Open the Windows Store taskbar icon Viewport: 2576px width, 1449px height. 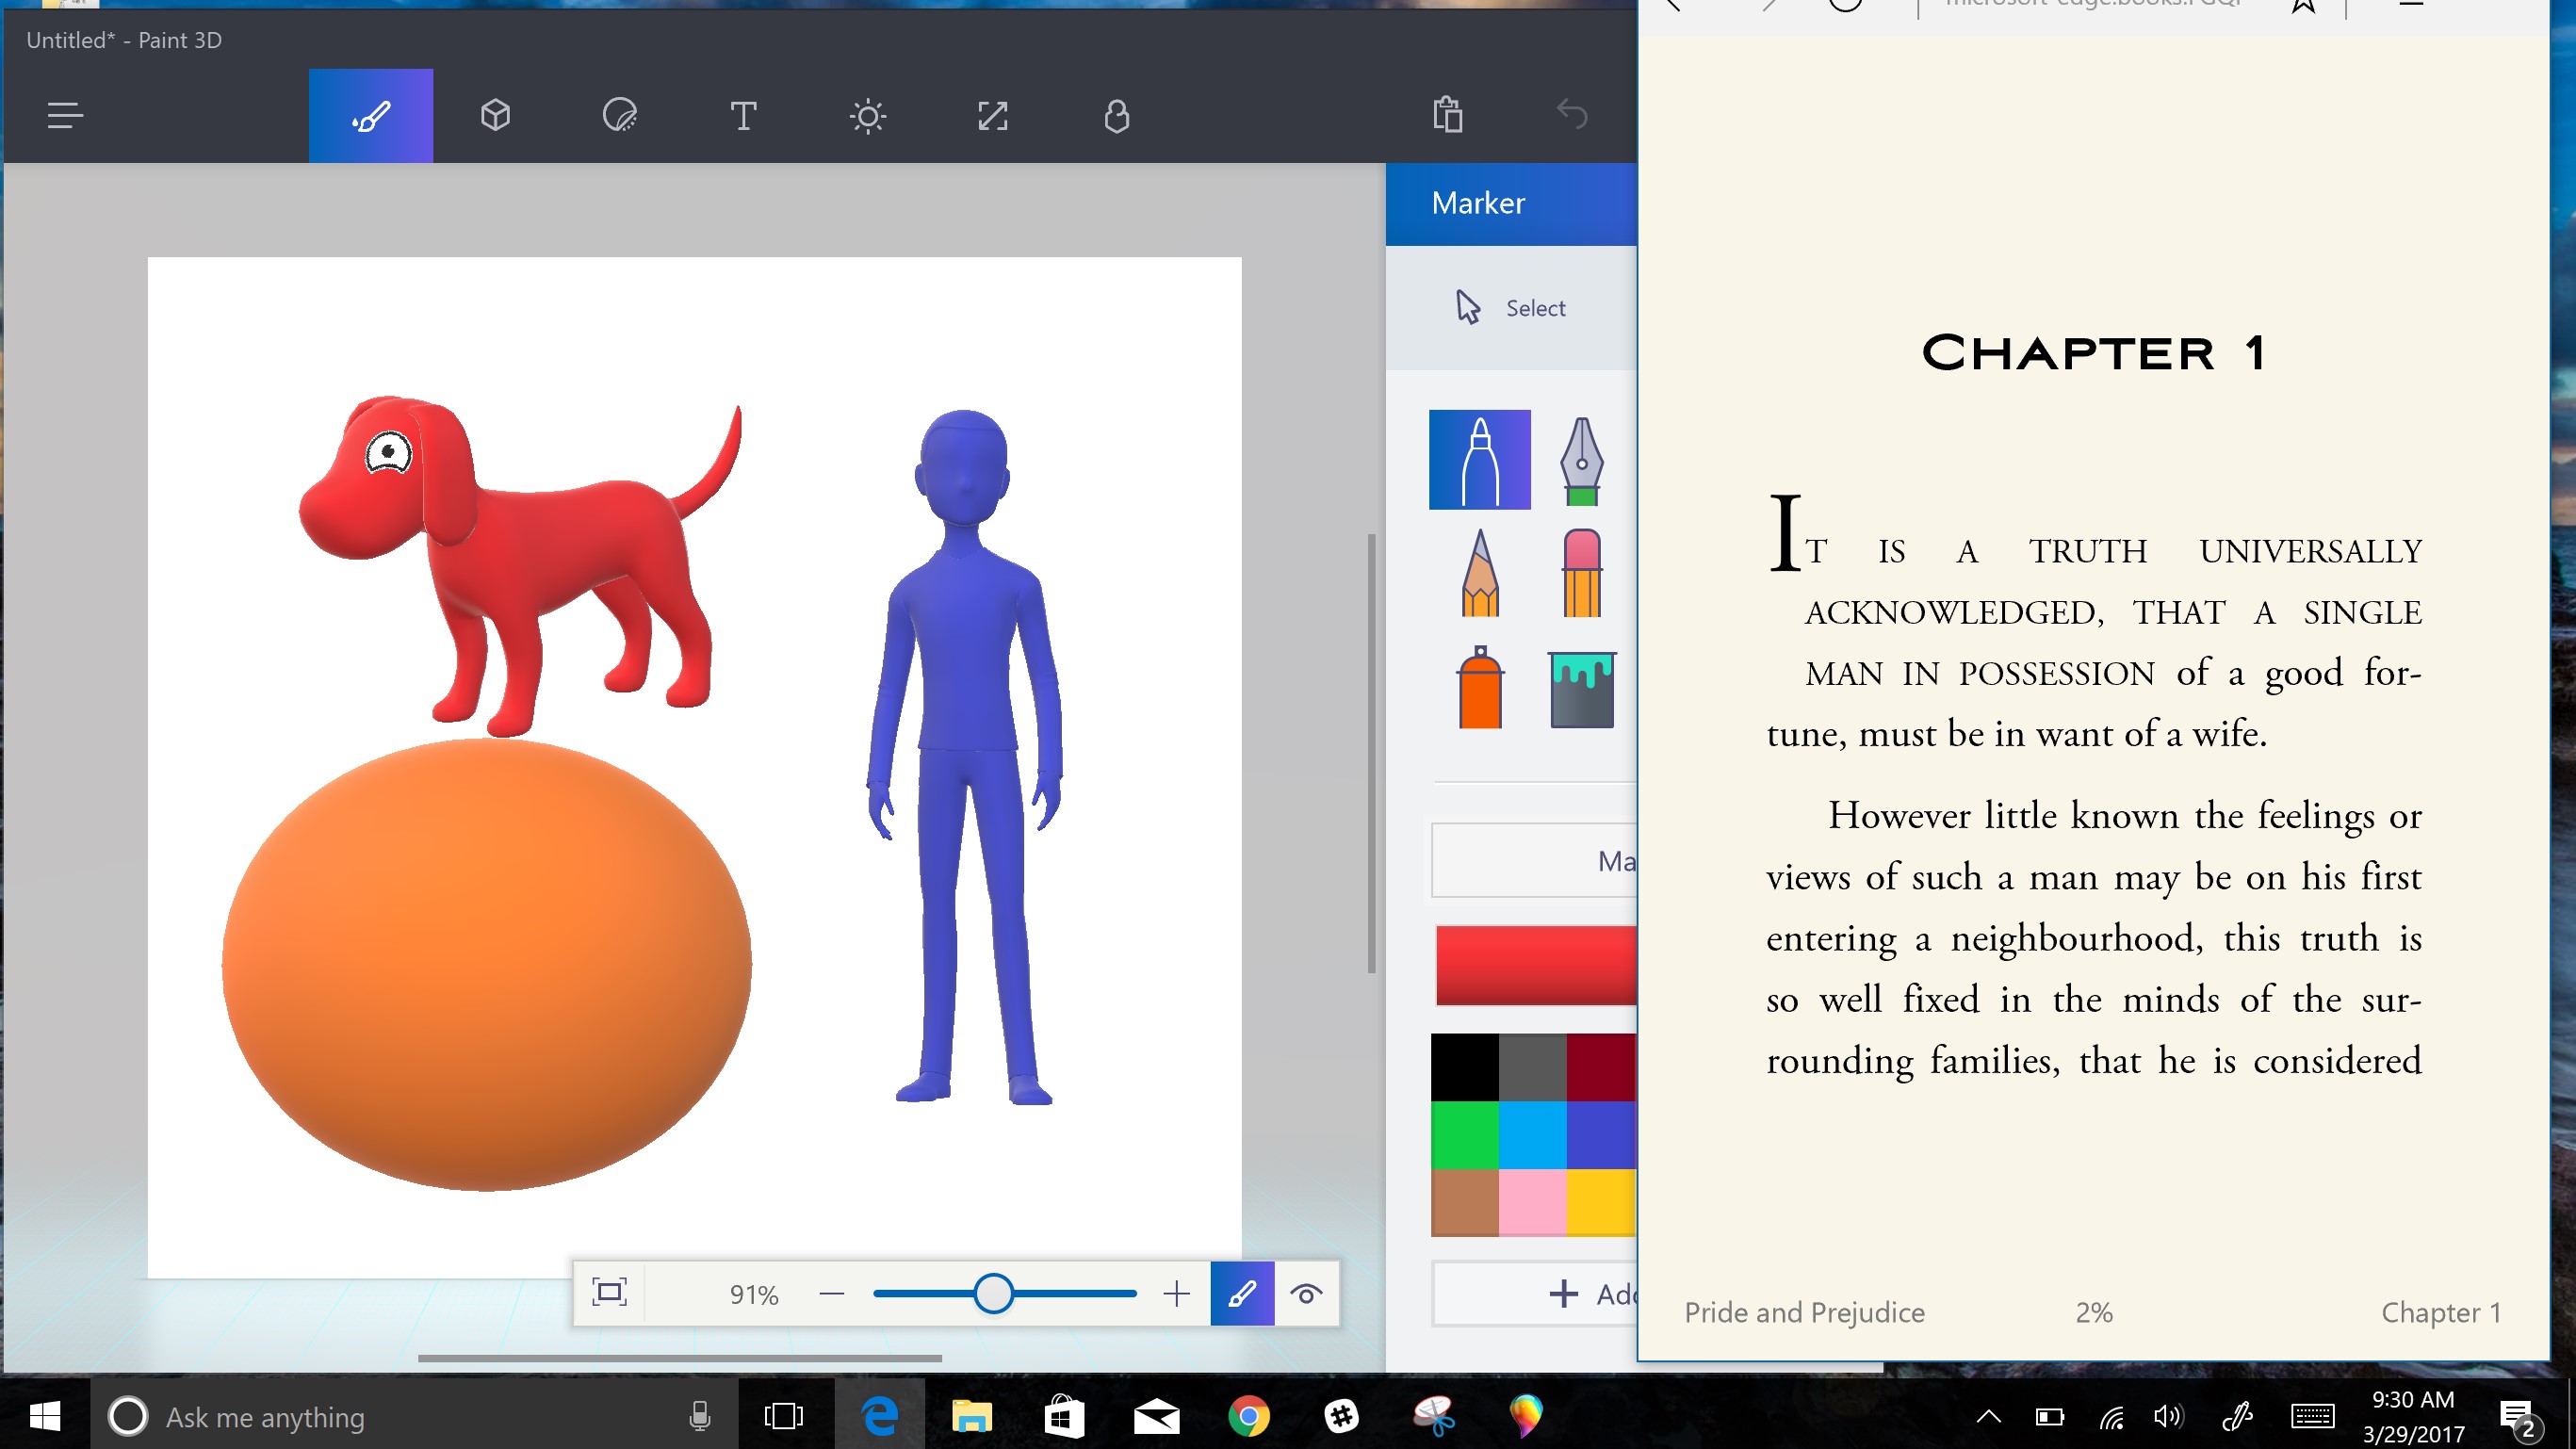pos(1064,1416)
